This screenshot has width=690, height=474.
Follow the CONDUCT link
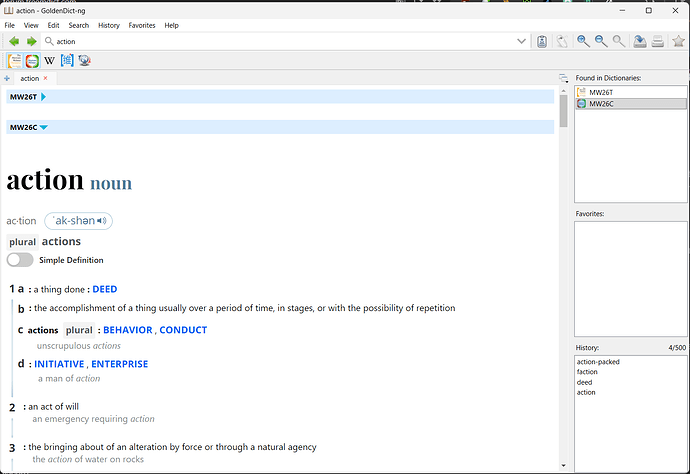click(183, 330)
